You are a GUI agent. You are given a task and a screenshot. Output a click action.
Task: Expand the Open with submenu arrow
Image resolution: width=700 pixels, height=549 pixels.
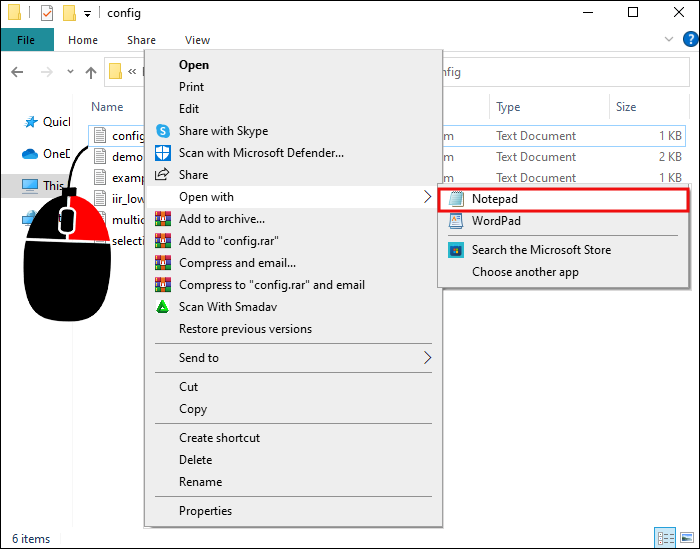coord(427,197)
